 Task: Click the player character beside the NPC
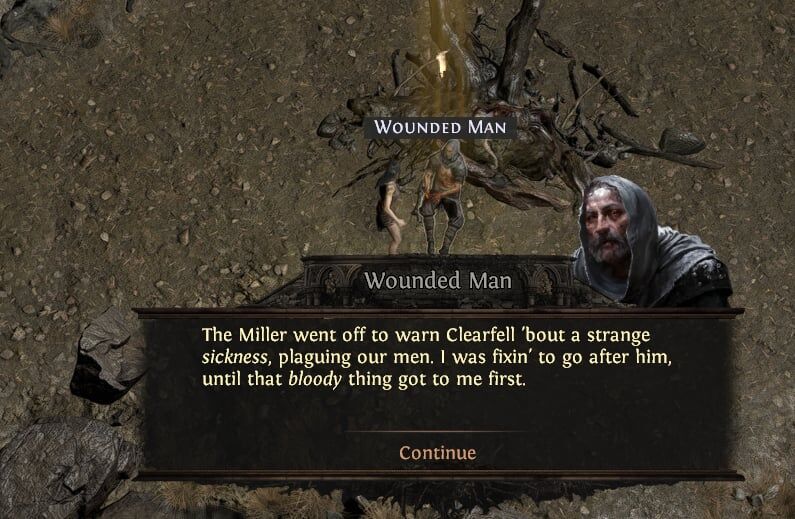pos(390,208)
